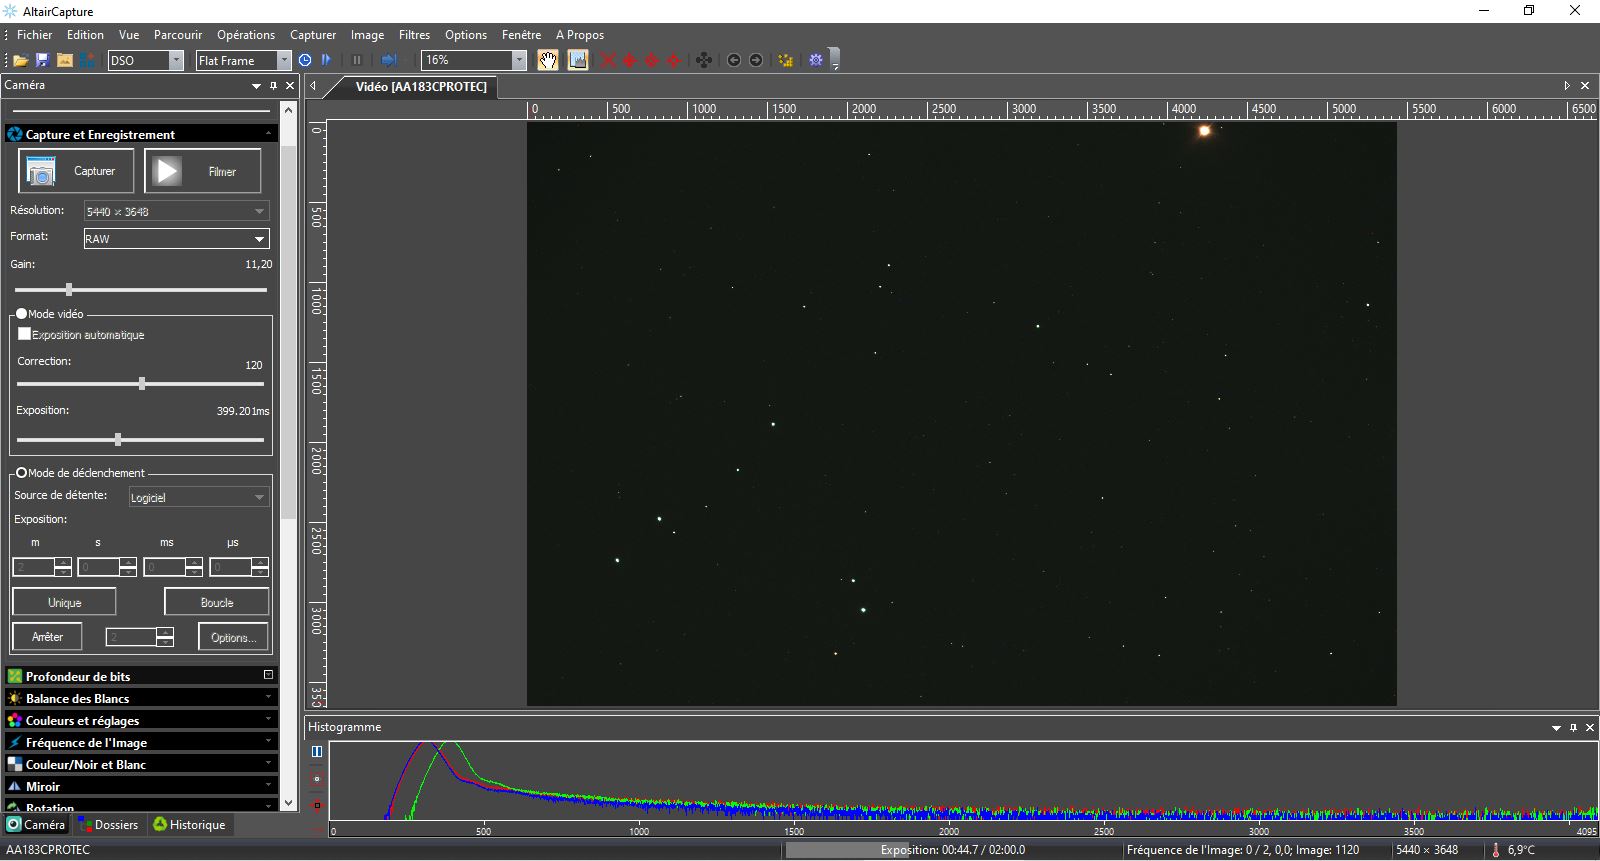The width and height of the screenshot is (1600, 861).
Task: Click the pause icon in histogram panel
Action: pos(317,751)
